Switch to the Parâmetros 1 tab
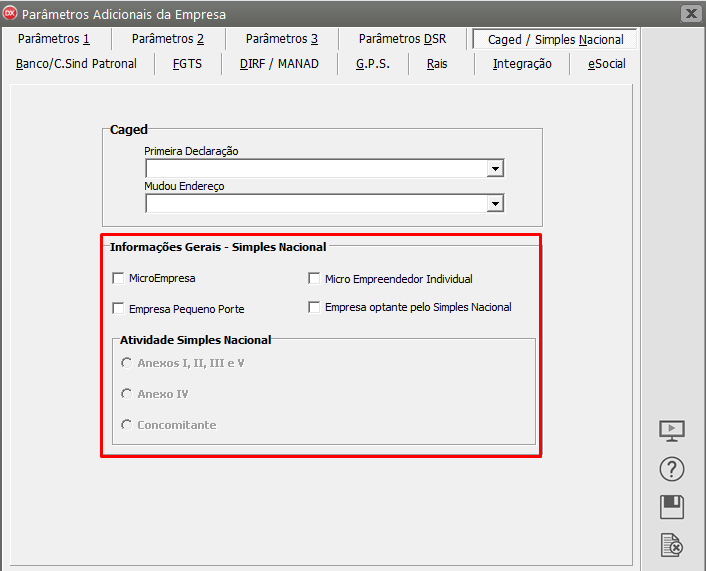The width and height of the screenshot is (706, 571). point(54,39)
